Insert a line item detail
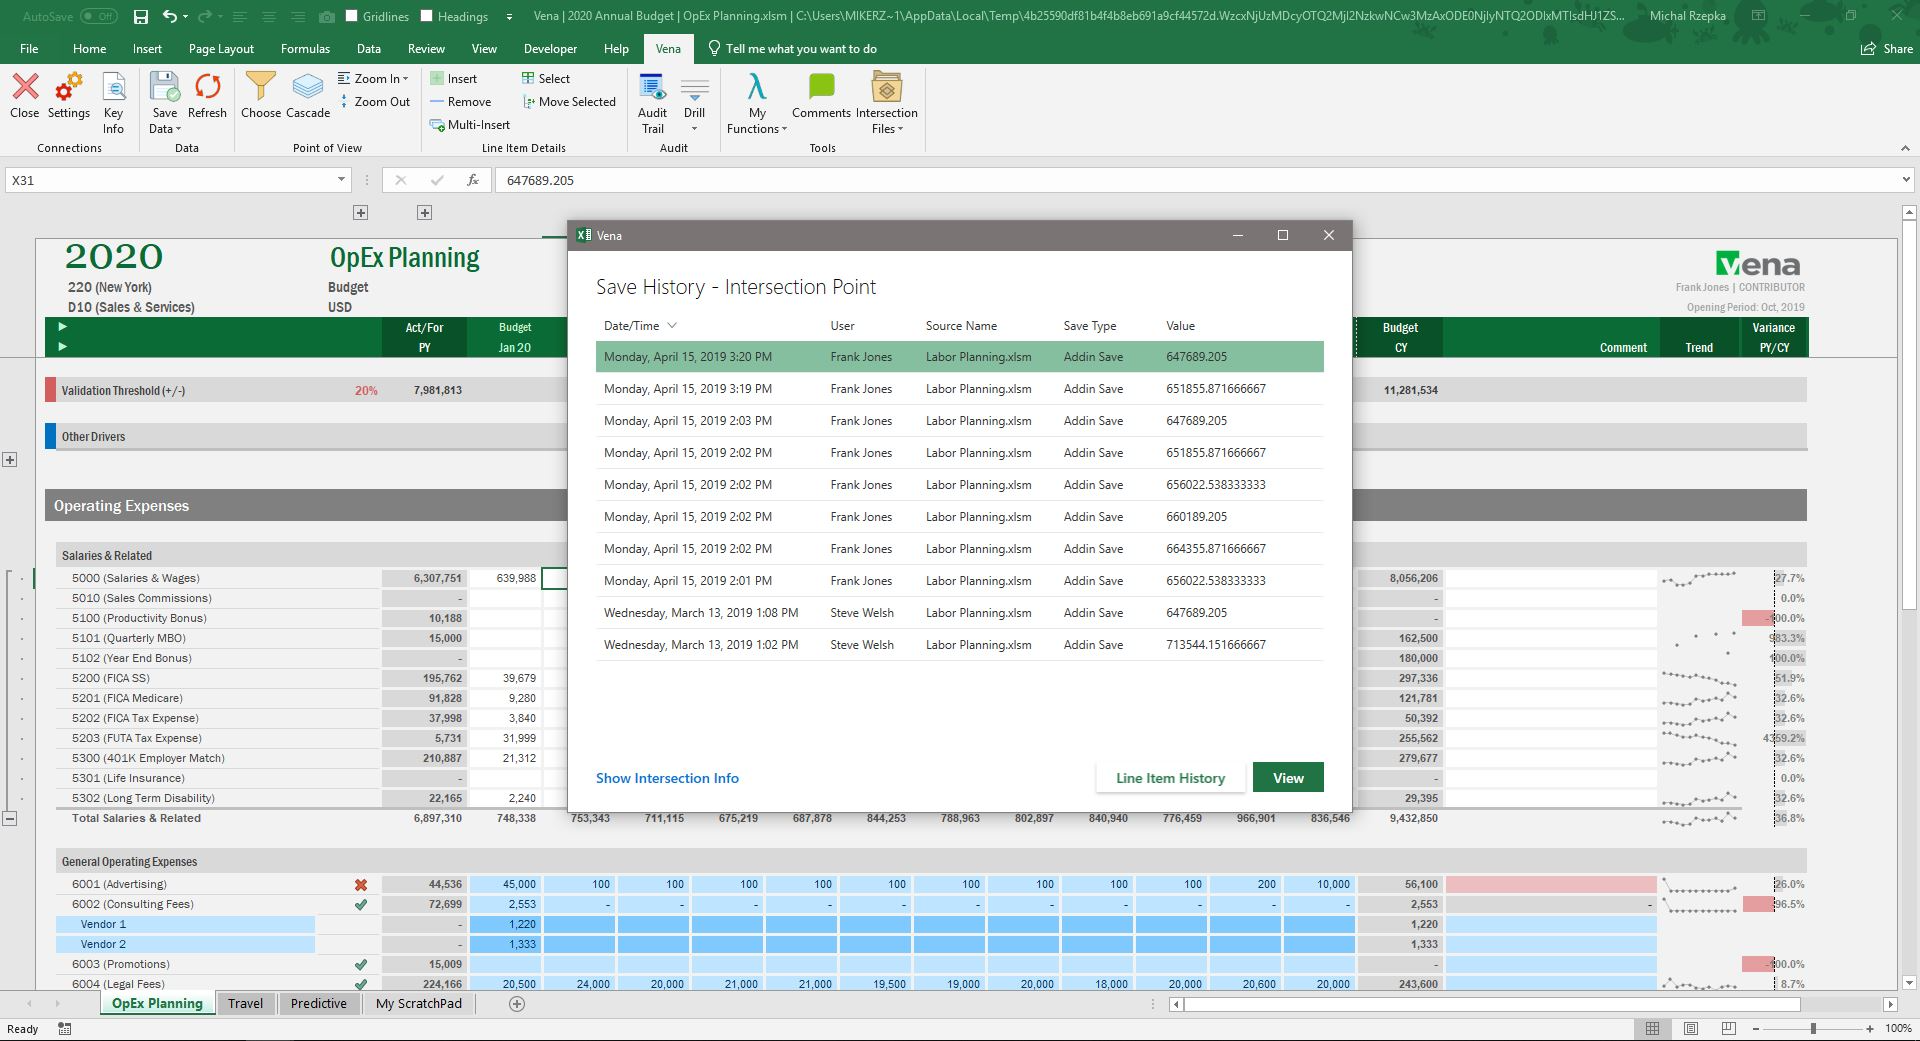 (453, 78)
